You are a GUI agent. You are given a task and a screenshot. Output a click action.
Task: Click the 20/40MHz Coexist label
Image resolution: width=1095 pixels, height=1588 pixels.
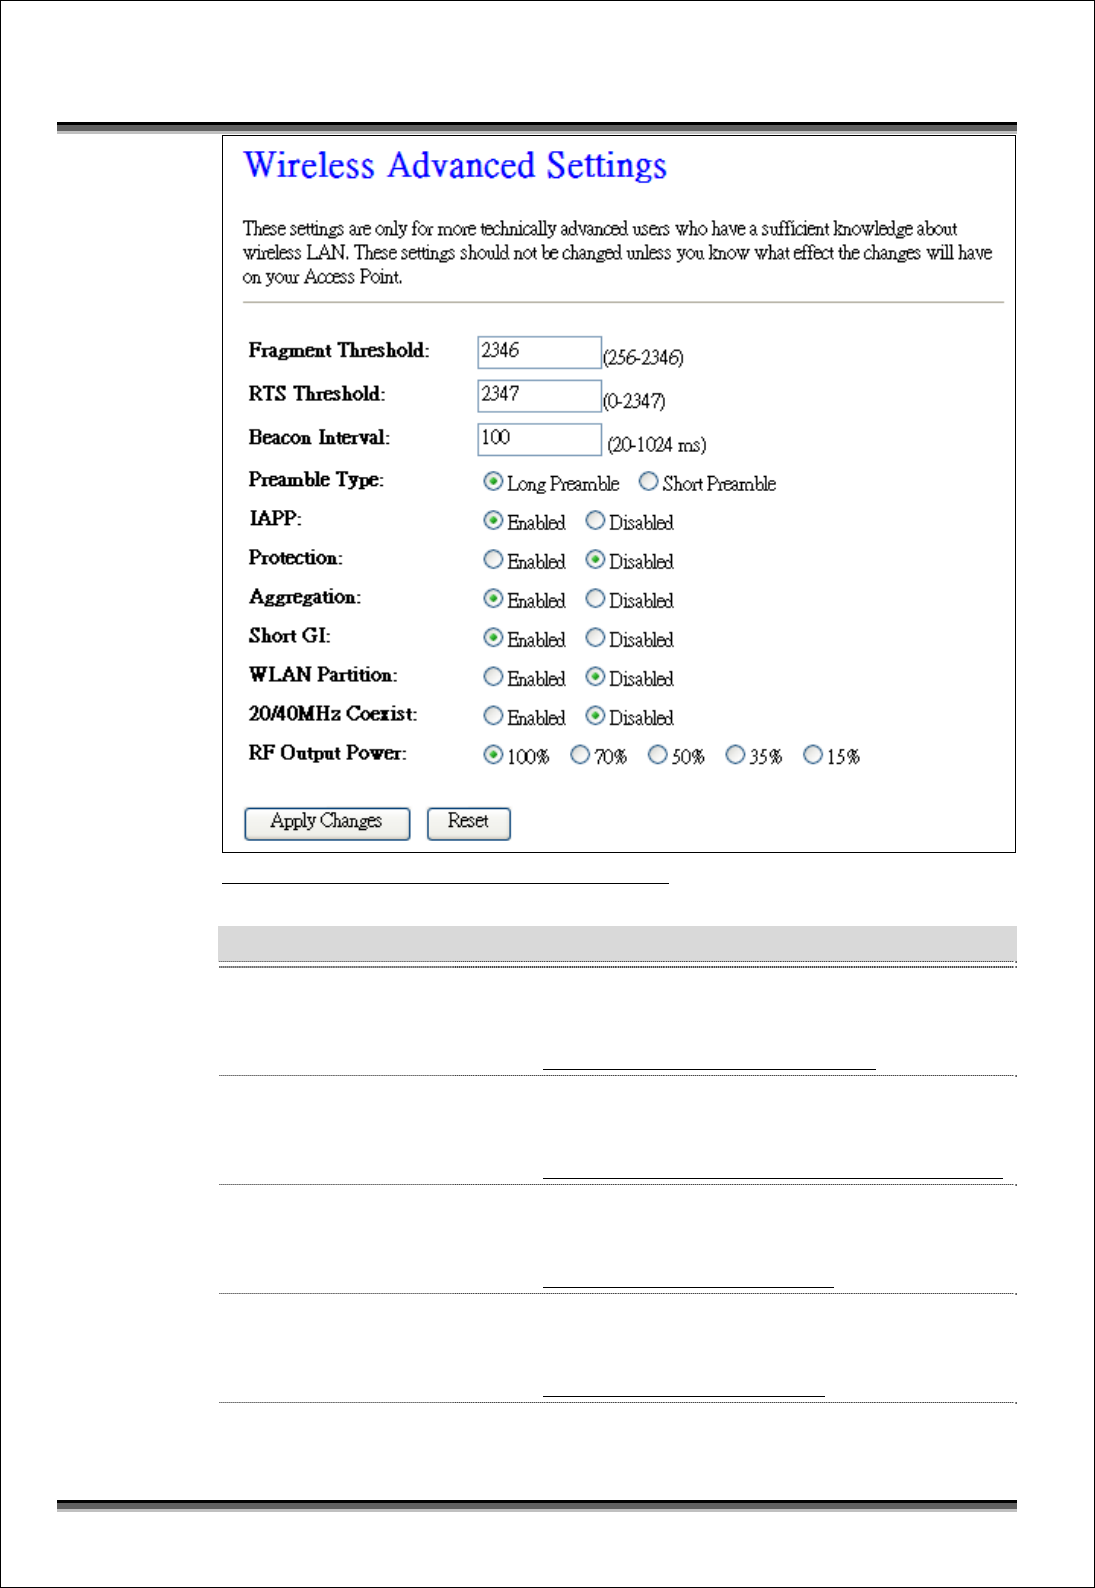tap(333, 714)
